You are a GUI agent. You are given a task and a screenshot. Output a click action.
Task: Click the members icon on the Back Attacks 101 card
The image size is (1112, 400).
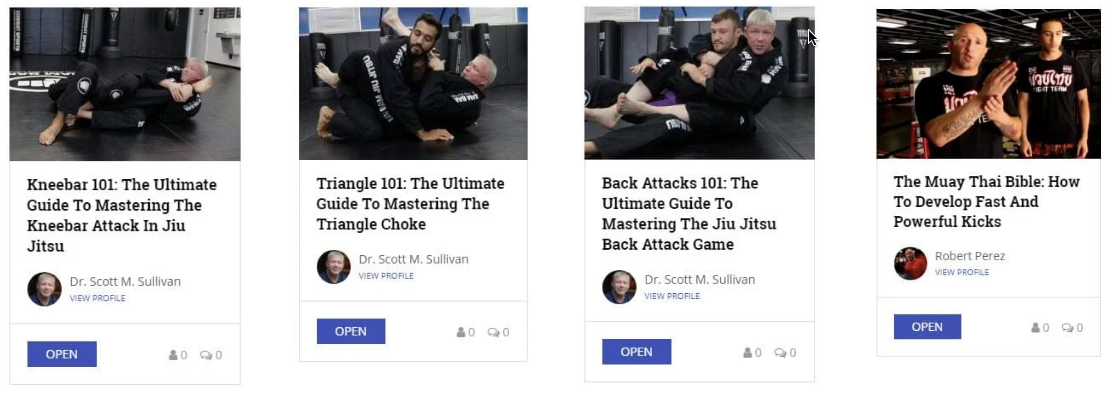(747, 352)
